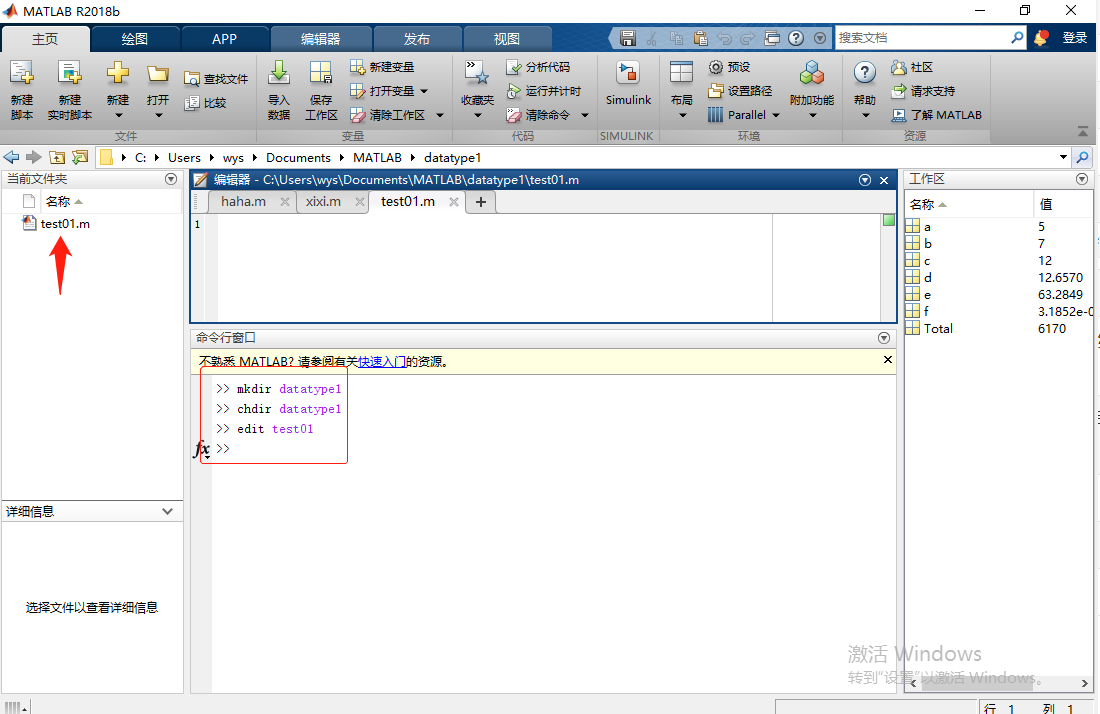The height and width of the screenshot is (714, 1100).
Task: Click the forward arrow in address bar
Action: (33, 157)
